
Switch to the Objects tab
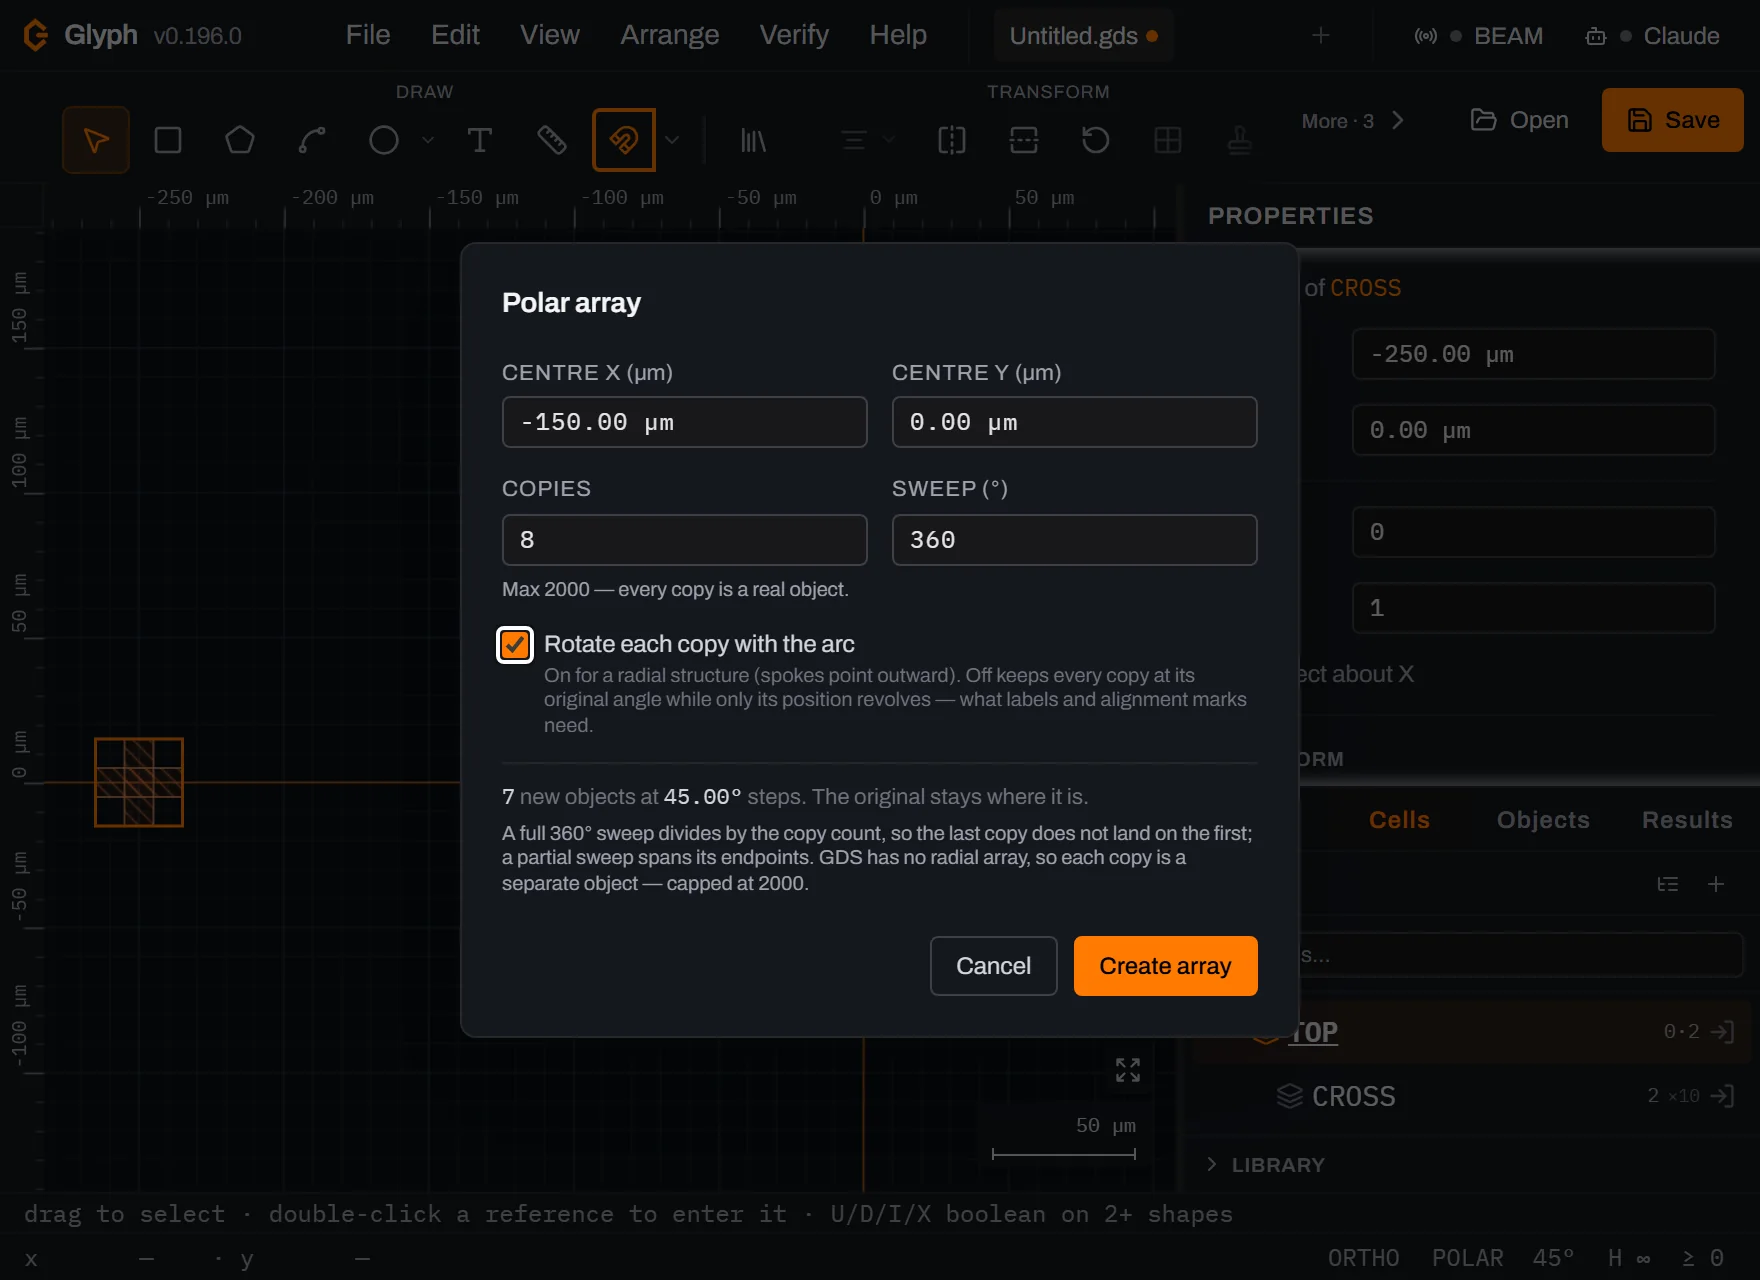tap(1543, 820)
